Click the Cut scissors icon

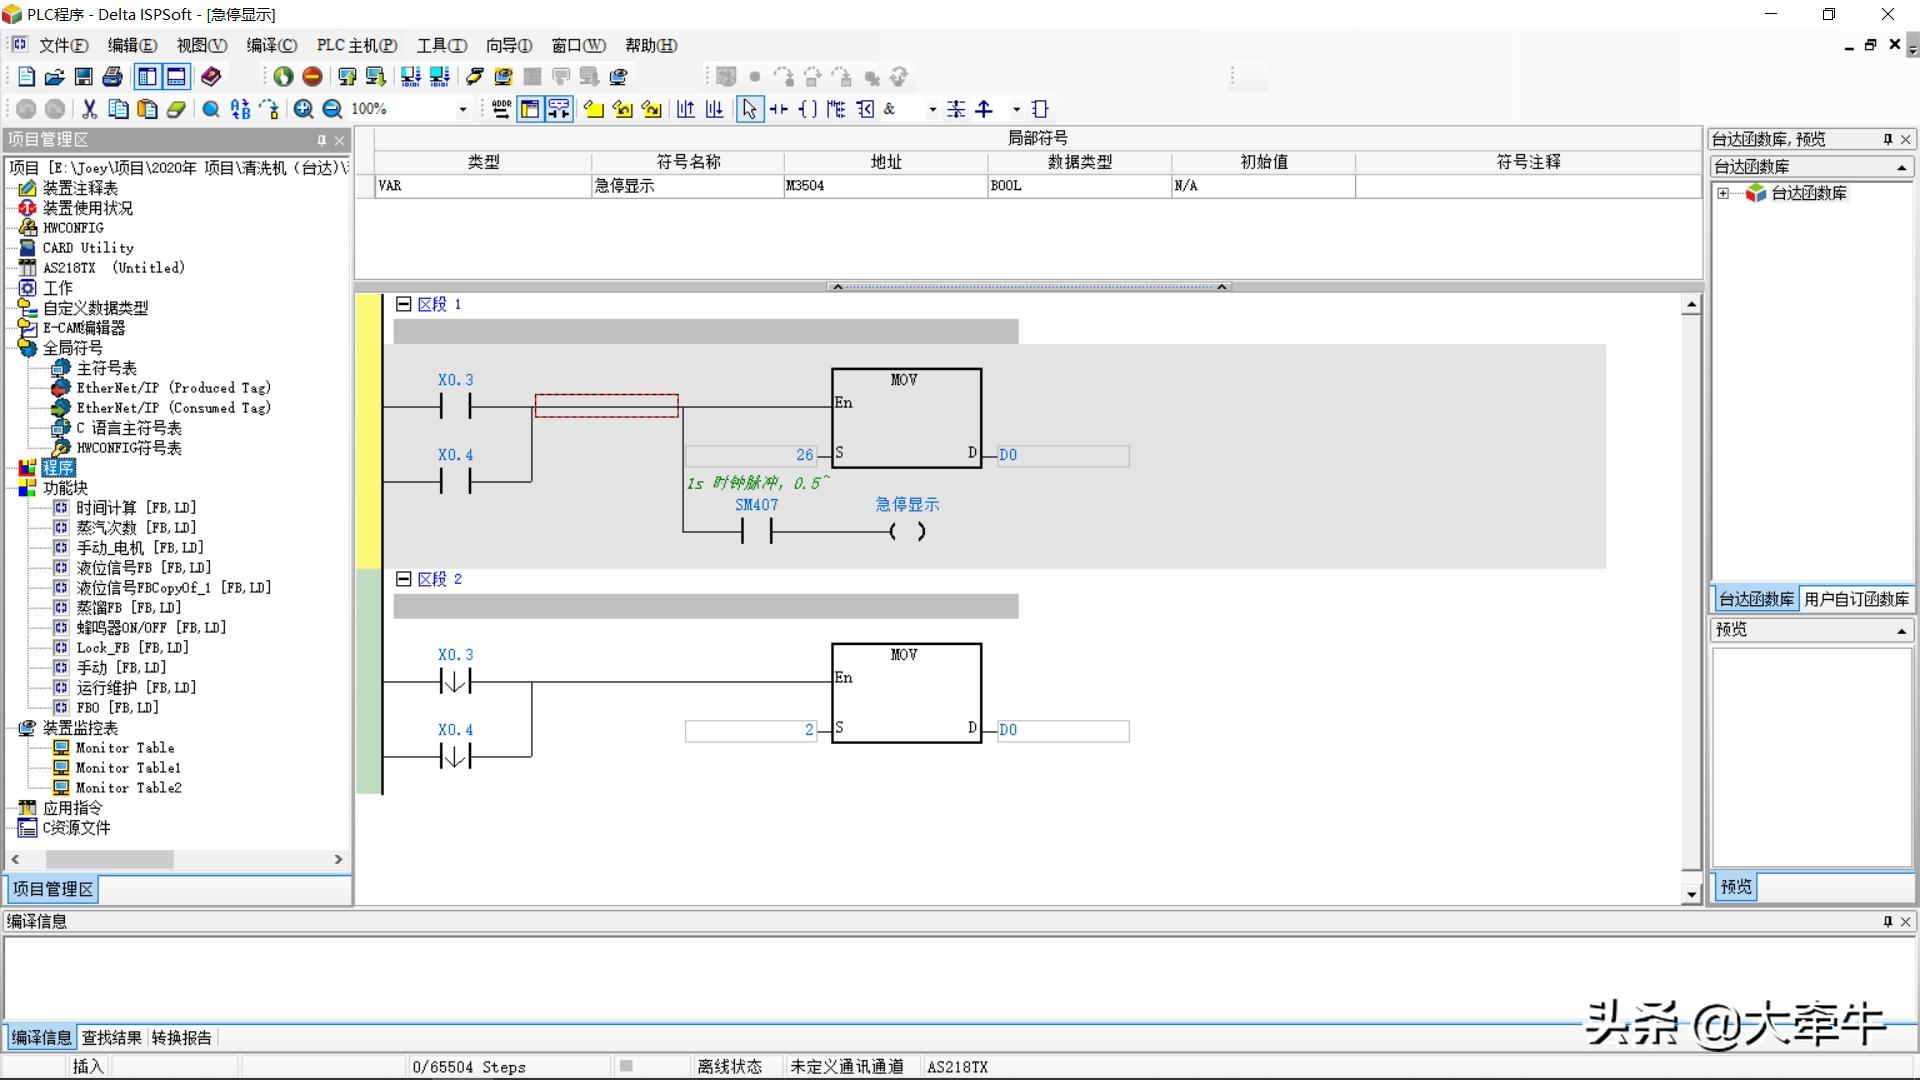[x=89, y=109]
